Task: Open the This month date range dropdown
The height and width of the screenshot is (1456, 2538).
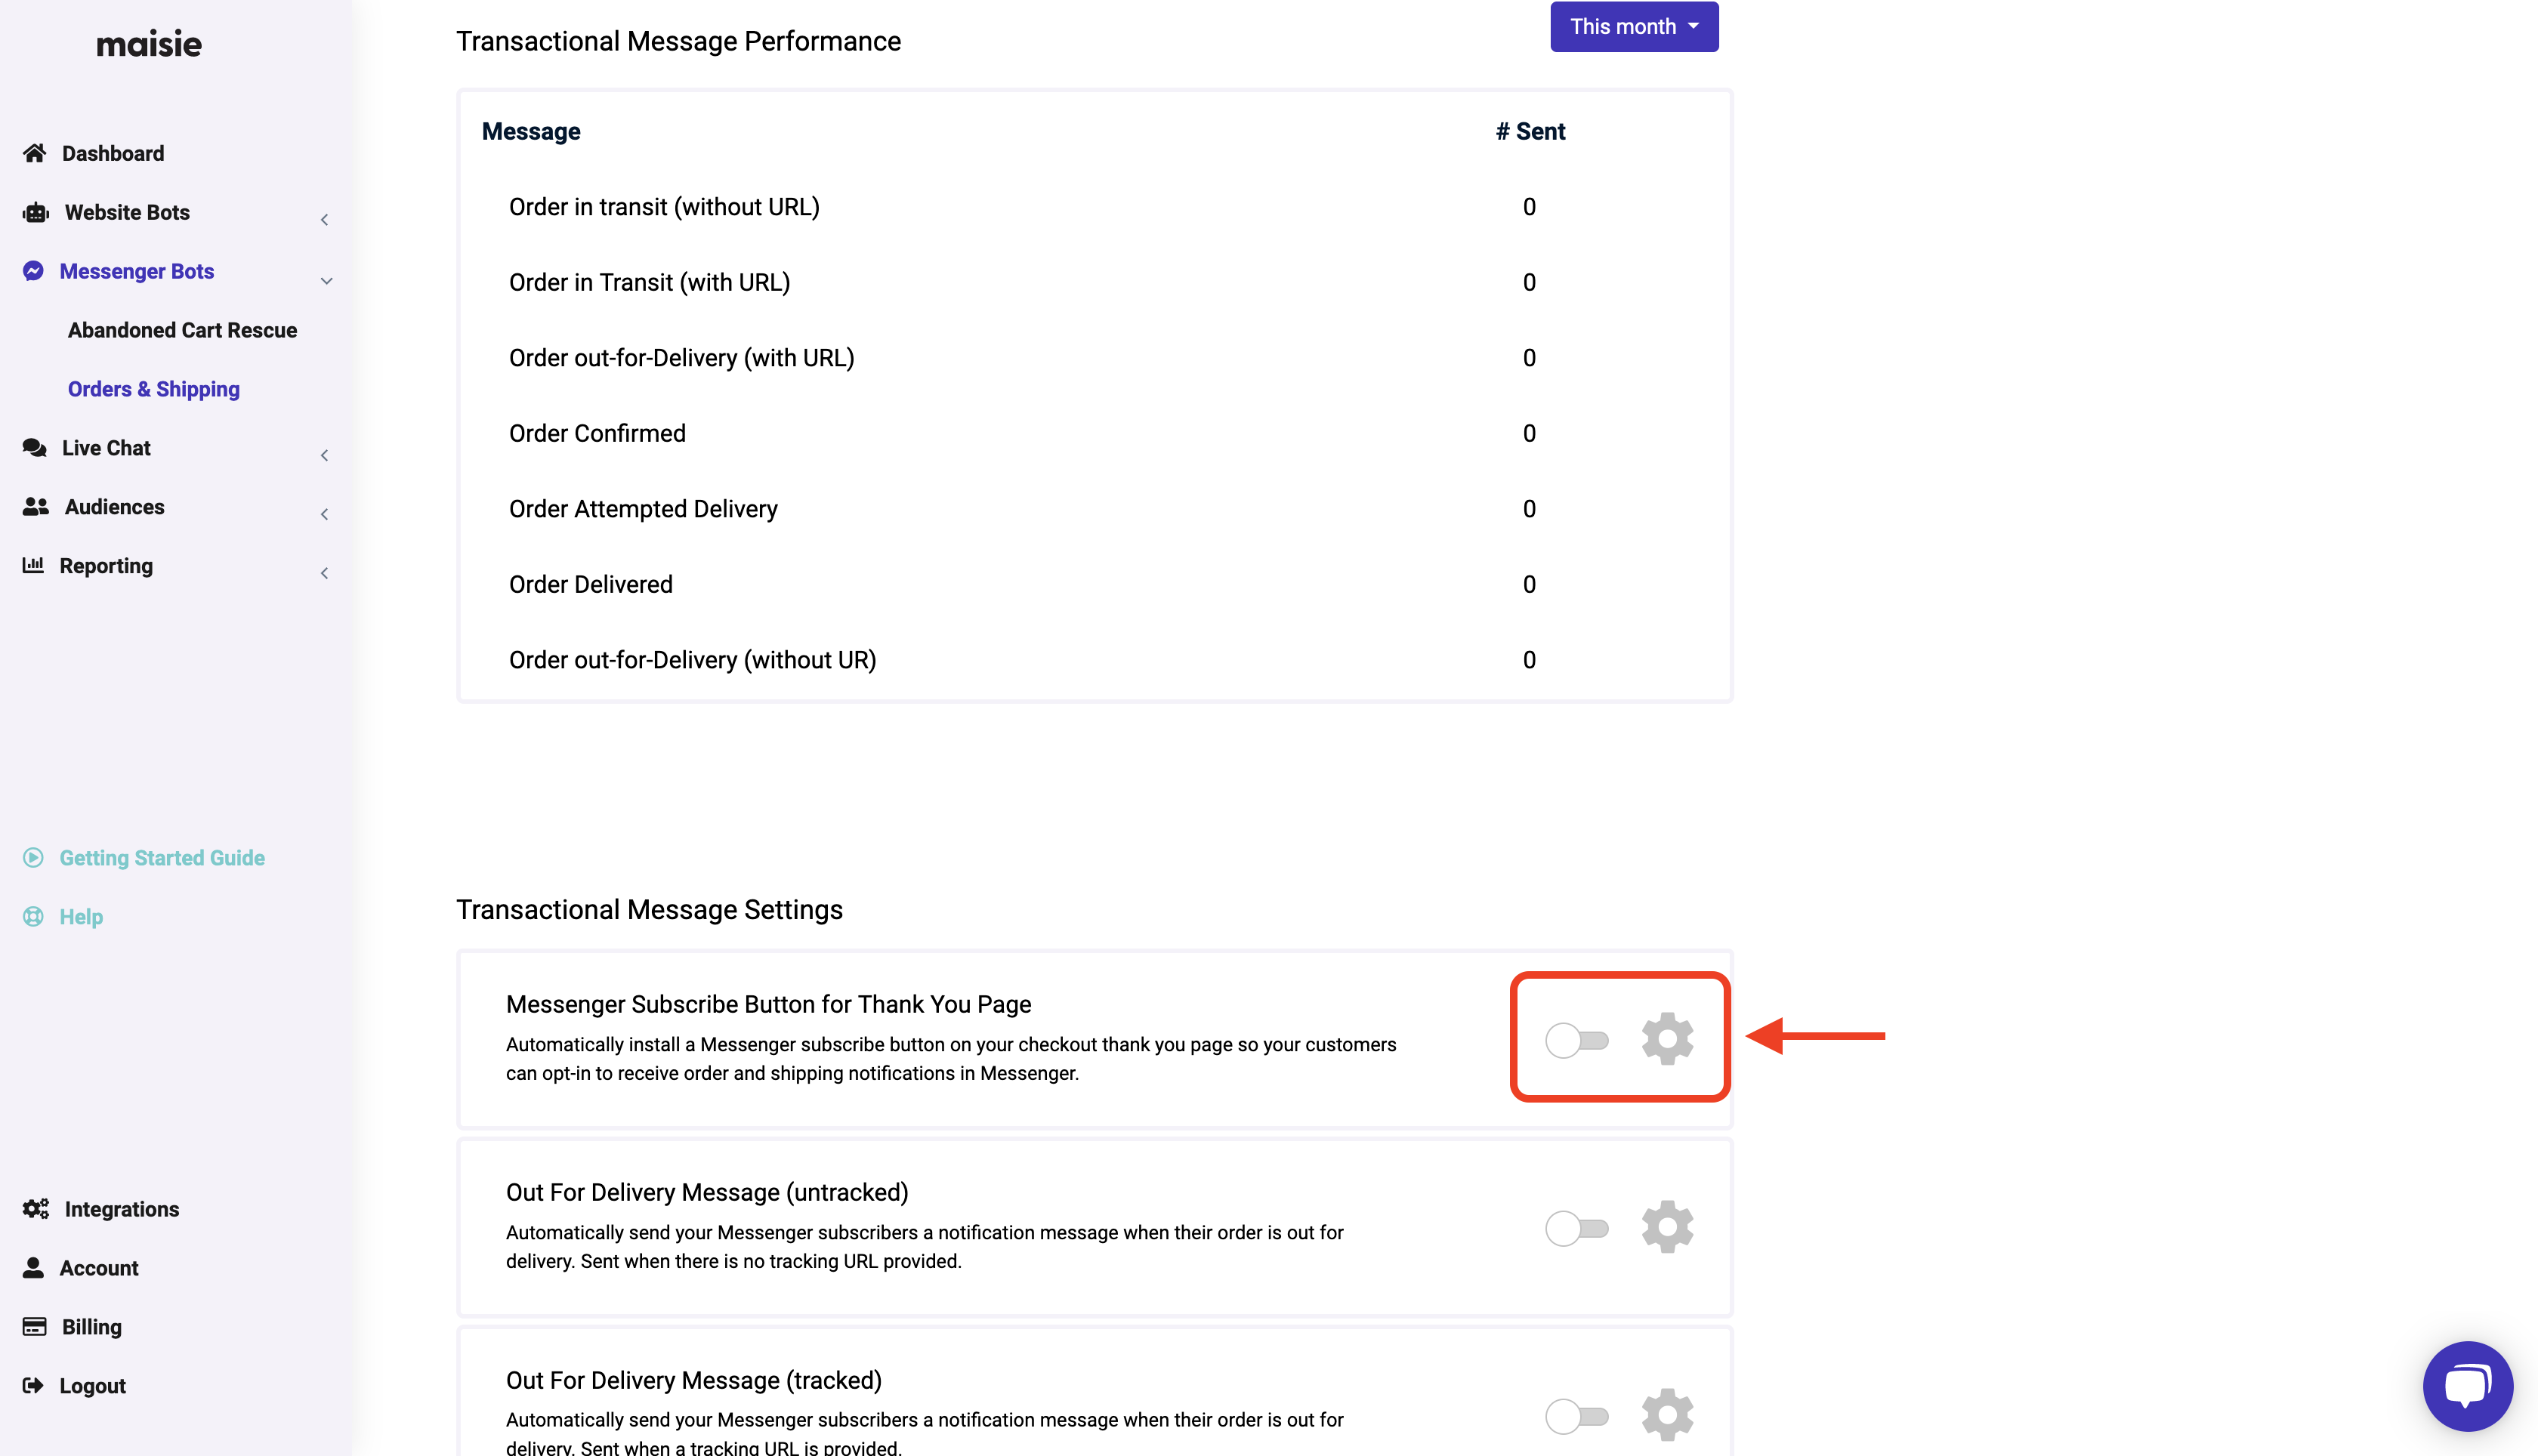Action: (x=1633, y=26)
